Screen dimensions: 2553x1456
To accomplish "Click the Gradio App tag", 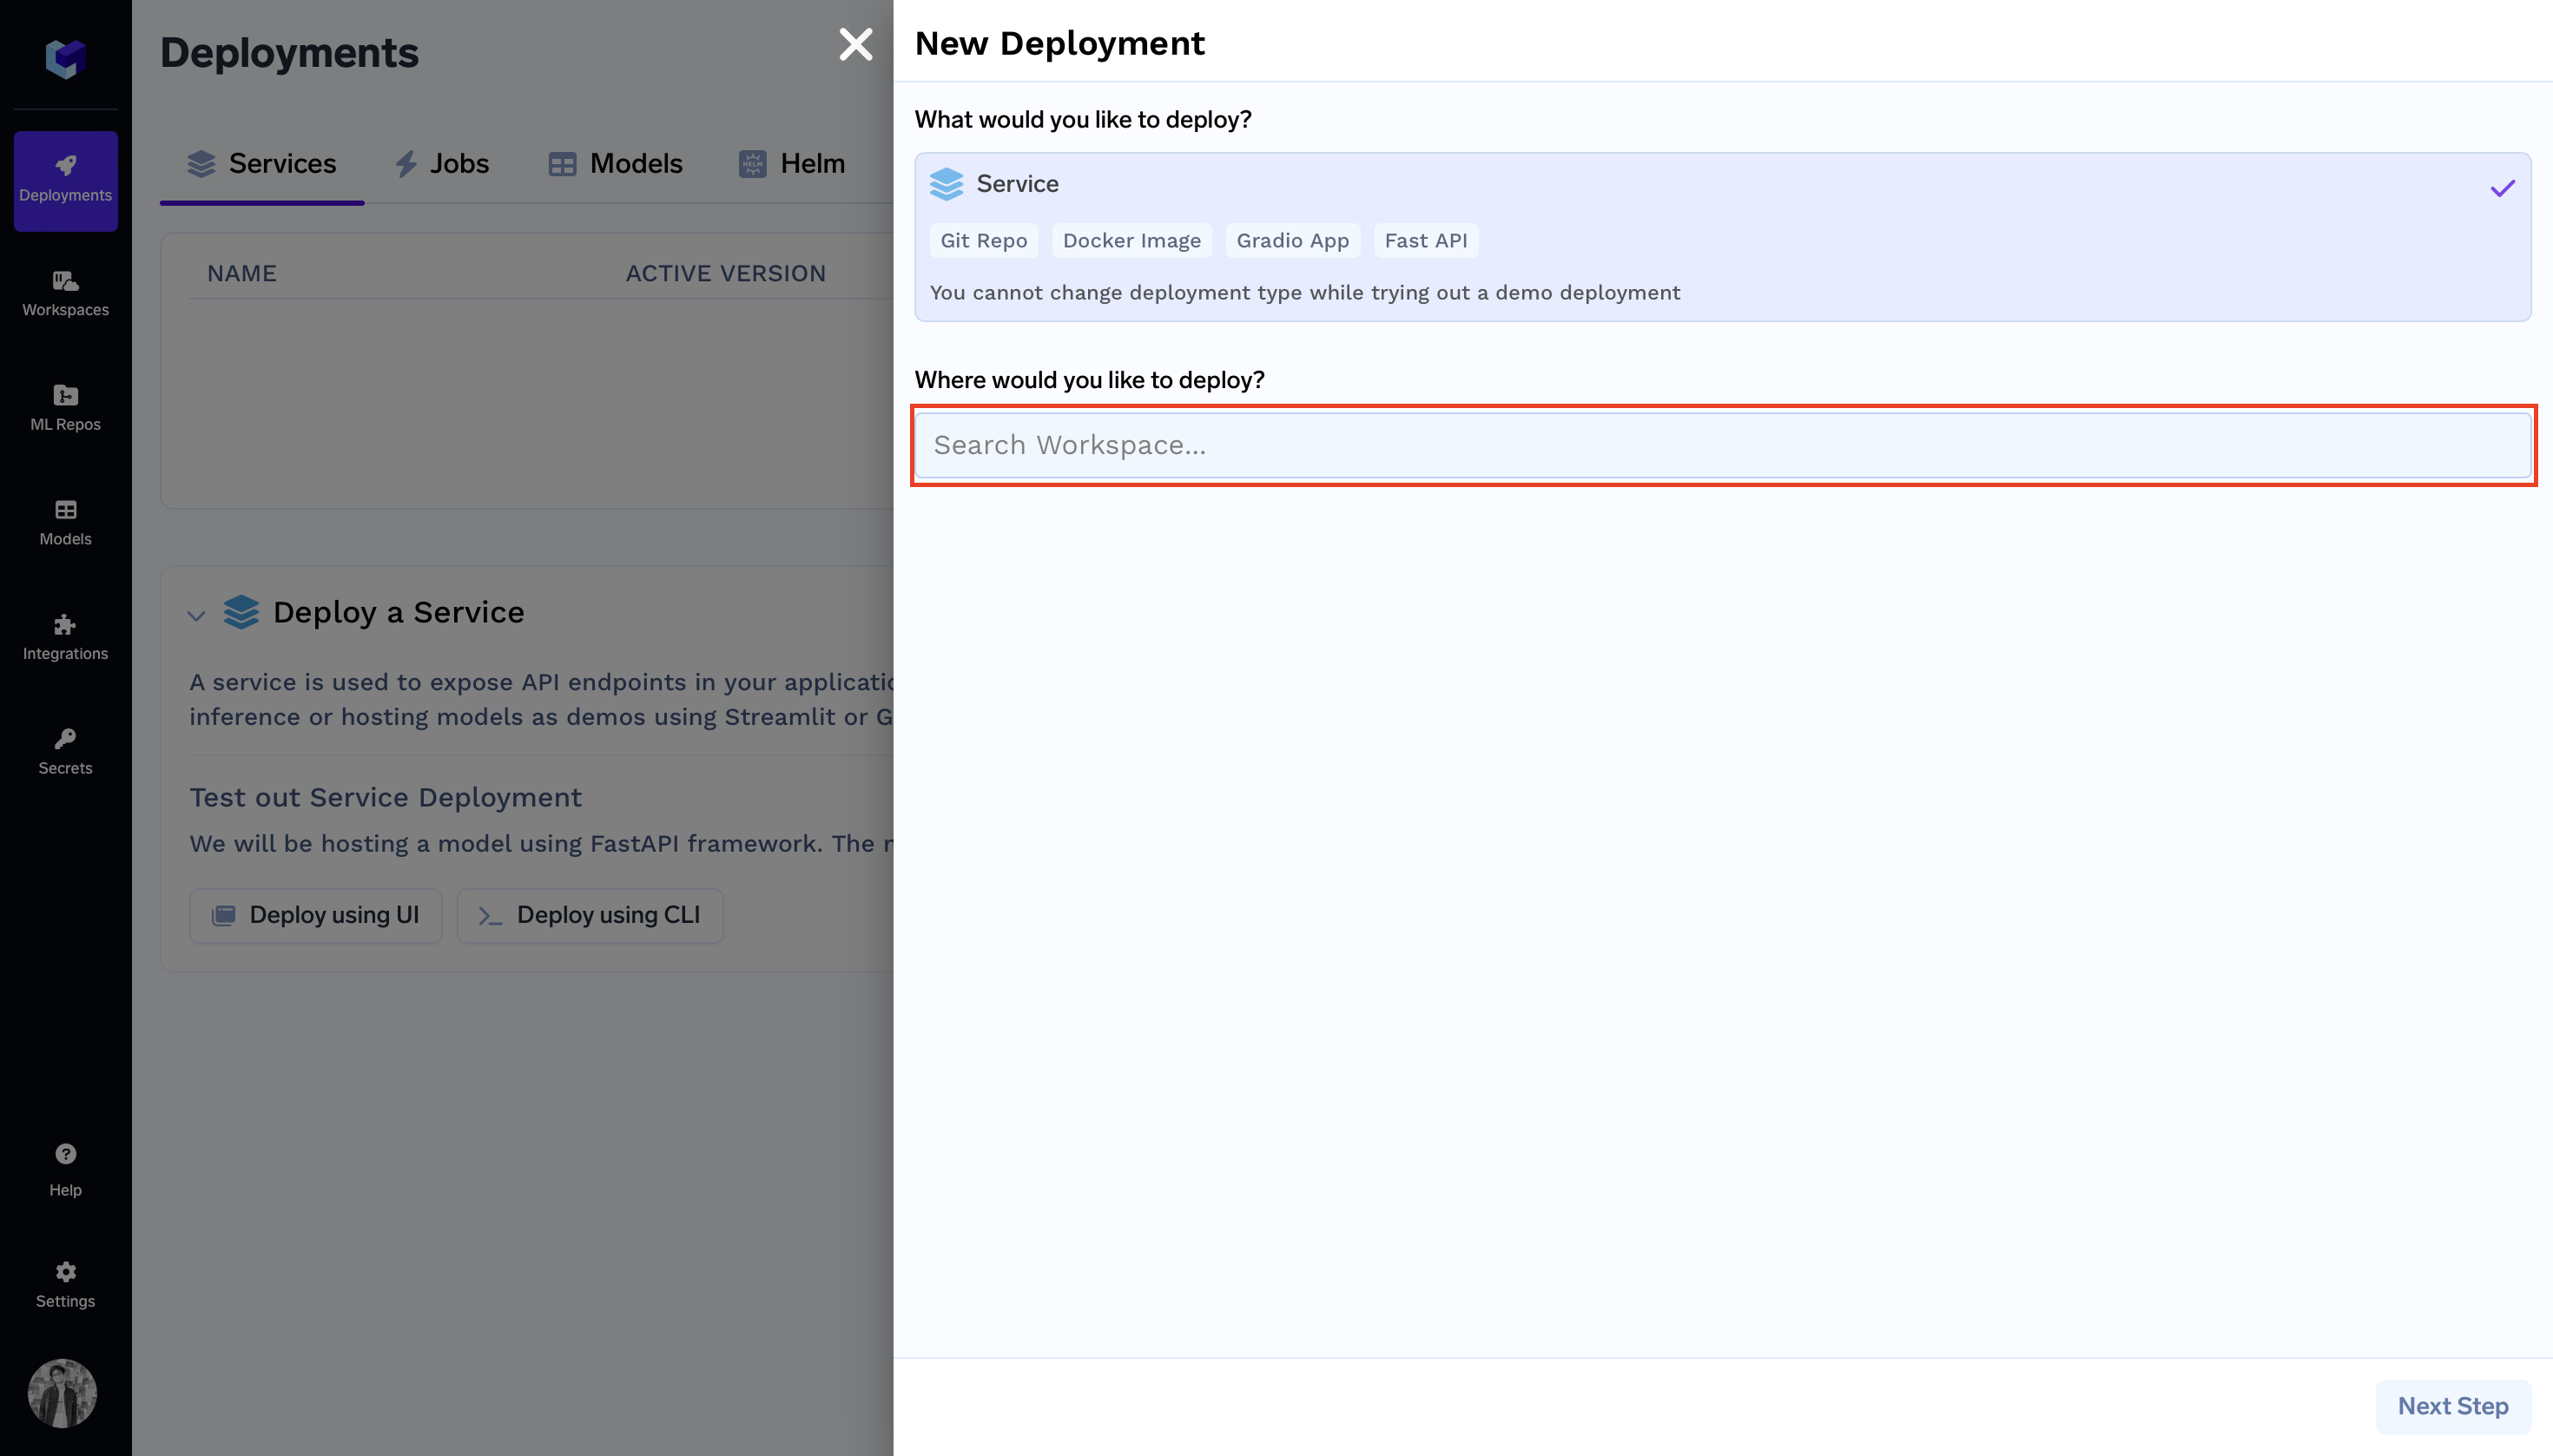I will click(x=1292, y=241).
